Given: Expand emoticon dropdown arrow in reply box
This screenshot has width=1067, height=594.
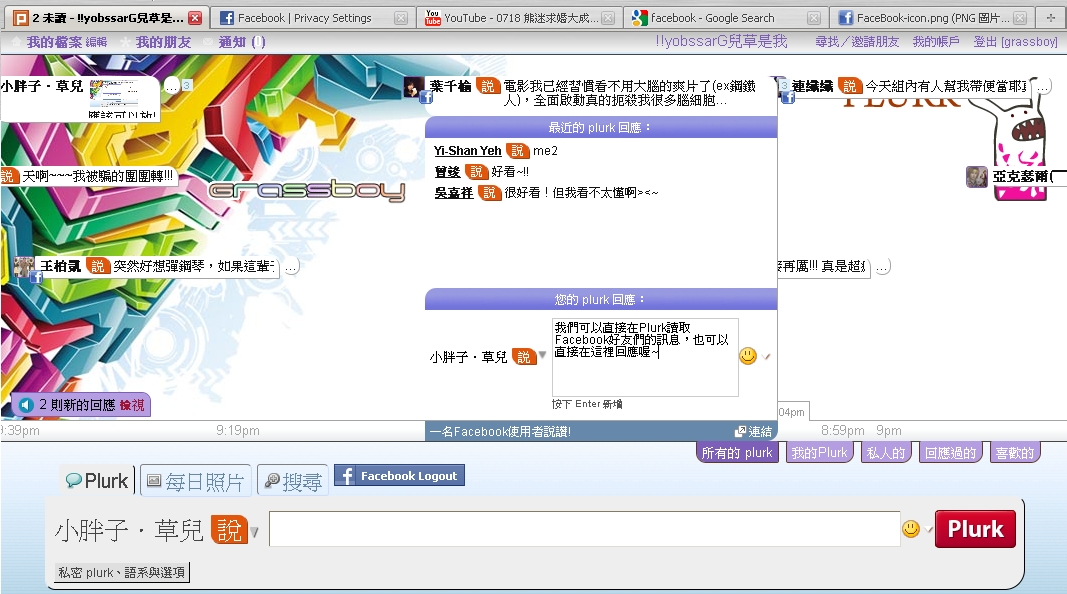Looking at the screenshot, I should pyautogui.click(x=767, y=357).
